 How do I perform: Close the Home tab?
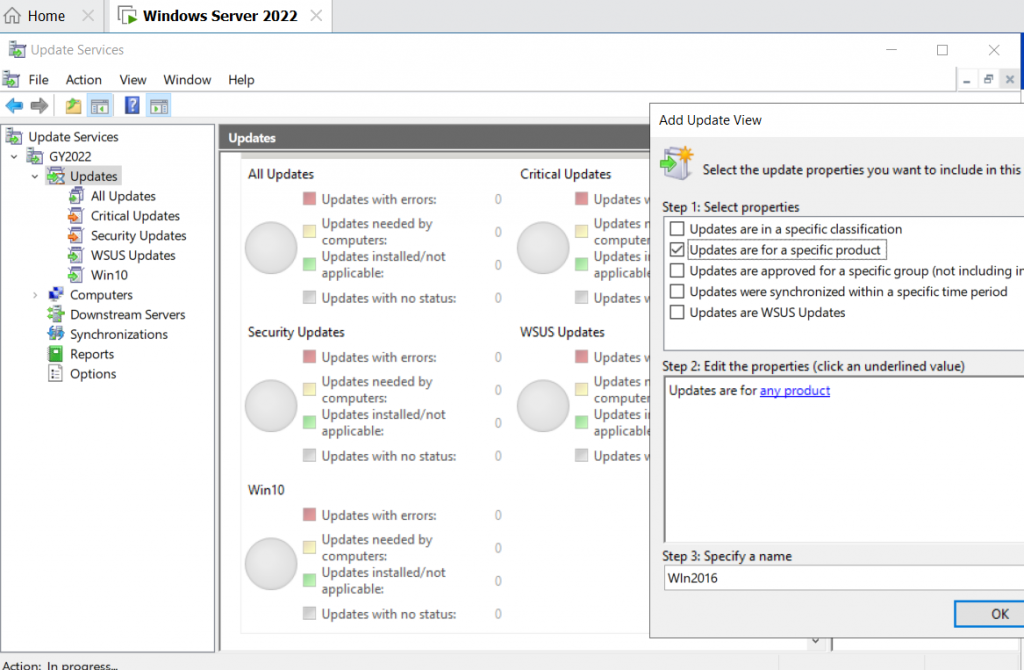[x=88, y=16]
